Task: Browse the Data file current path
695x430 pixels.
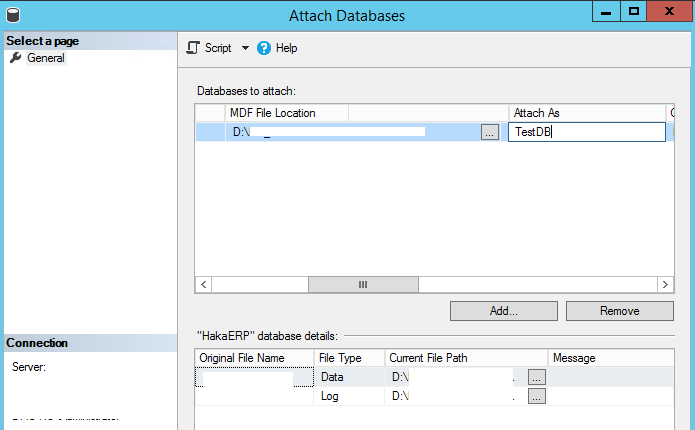Action: (537, 377)
